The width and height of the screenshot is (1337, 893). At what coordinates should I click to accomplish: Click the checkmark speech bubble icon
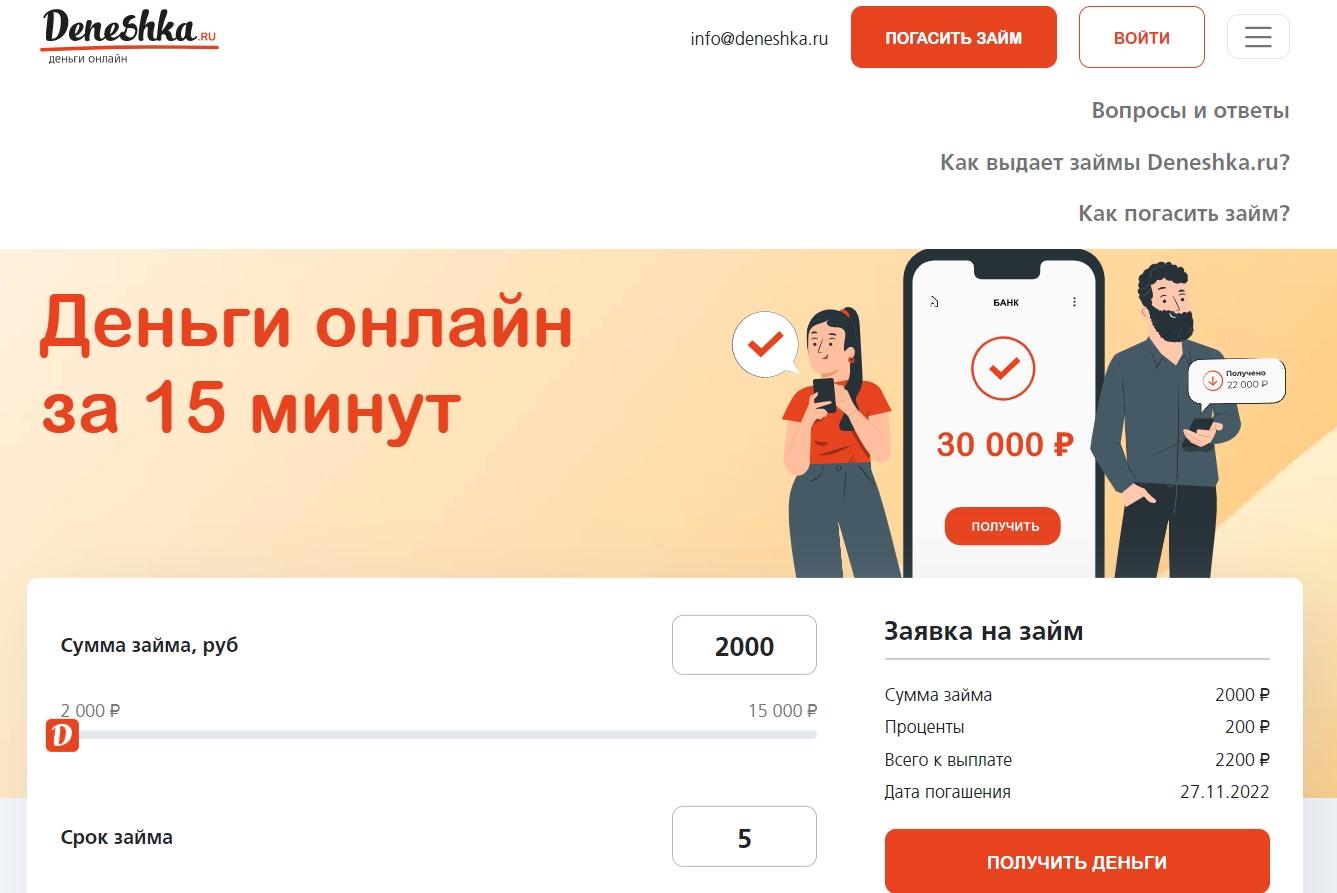click(x=766, y=345)
